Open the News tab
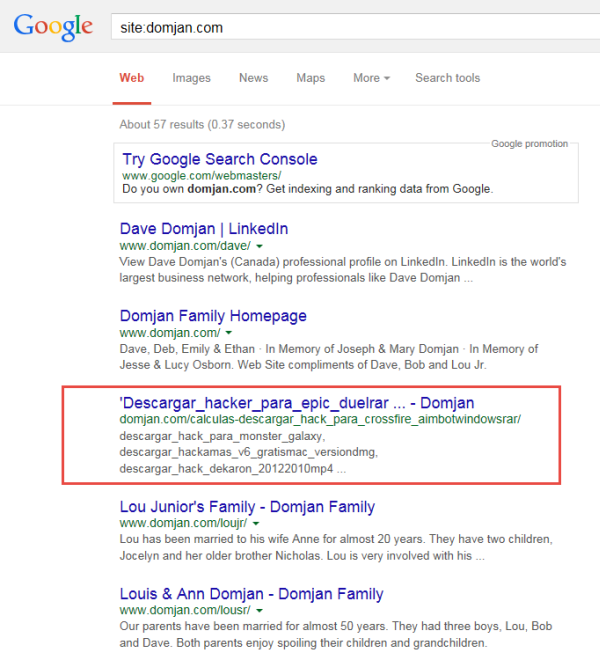Viewport: 600px width, 660px height. [253, 78]
